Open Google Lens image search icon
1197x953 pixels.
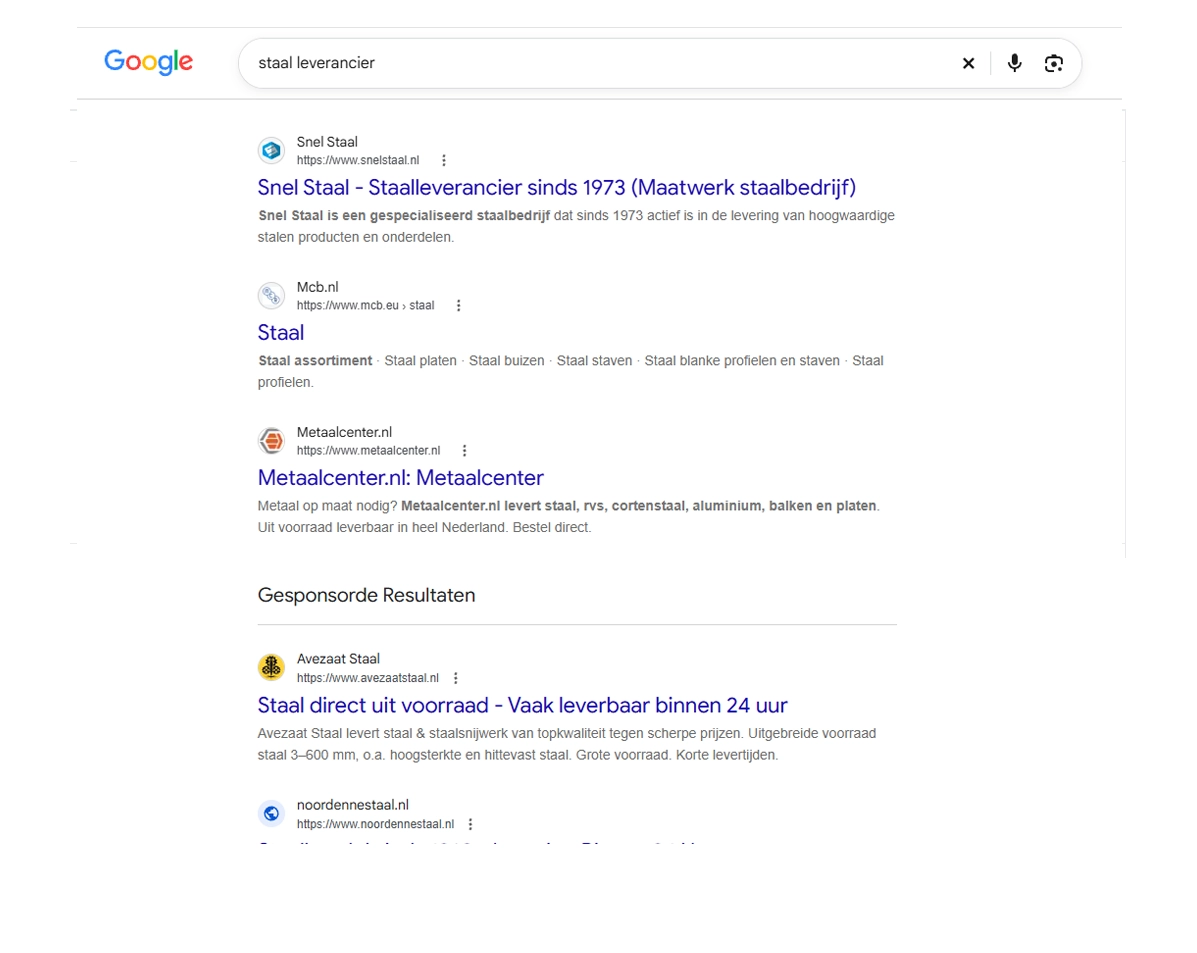point(1053,63)
